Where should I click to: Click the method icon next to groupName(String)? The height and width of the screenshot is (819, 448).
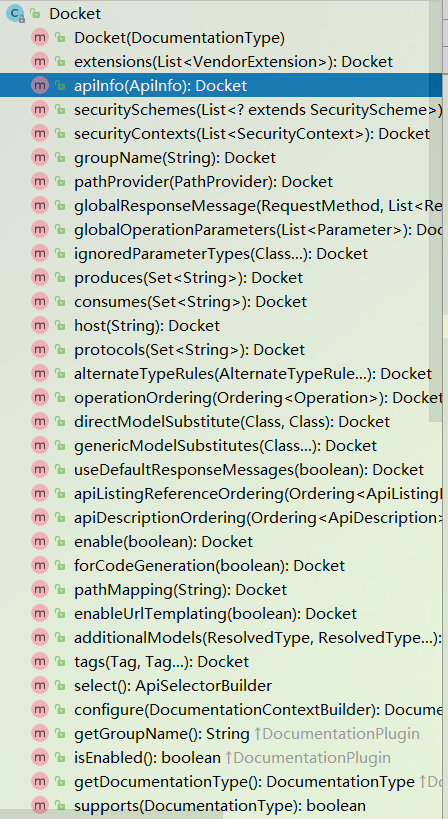pos(40,158)
